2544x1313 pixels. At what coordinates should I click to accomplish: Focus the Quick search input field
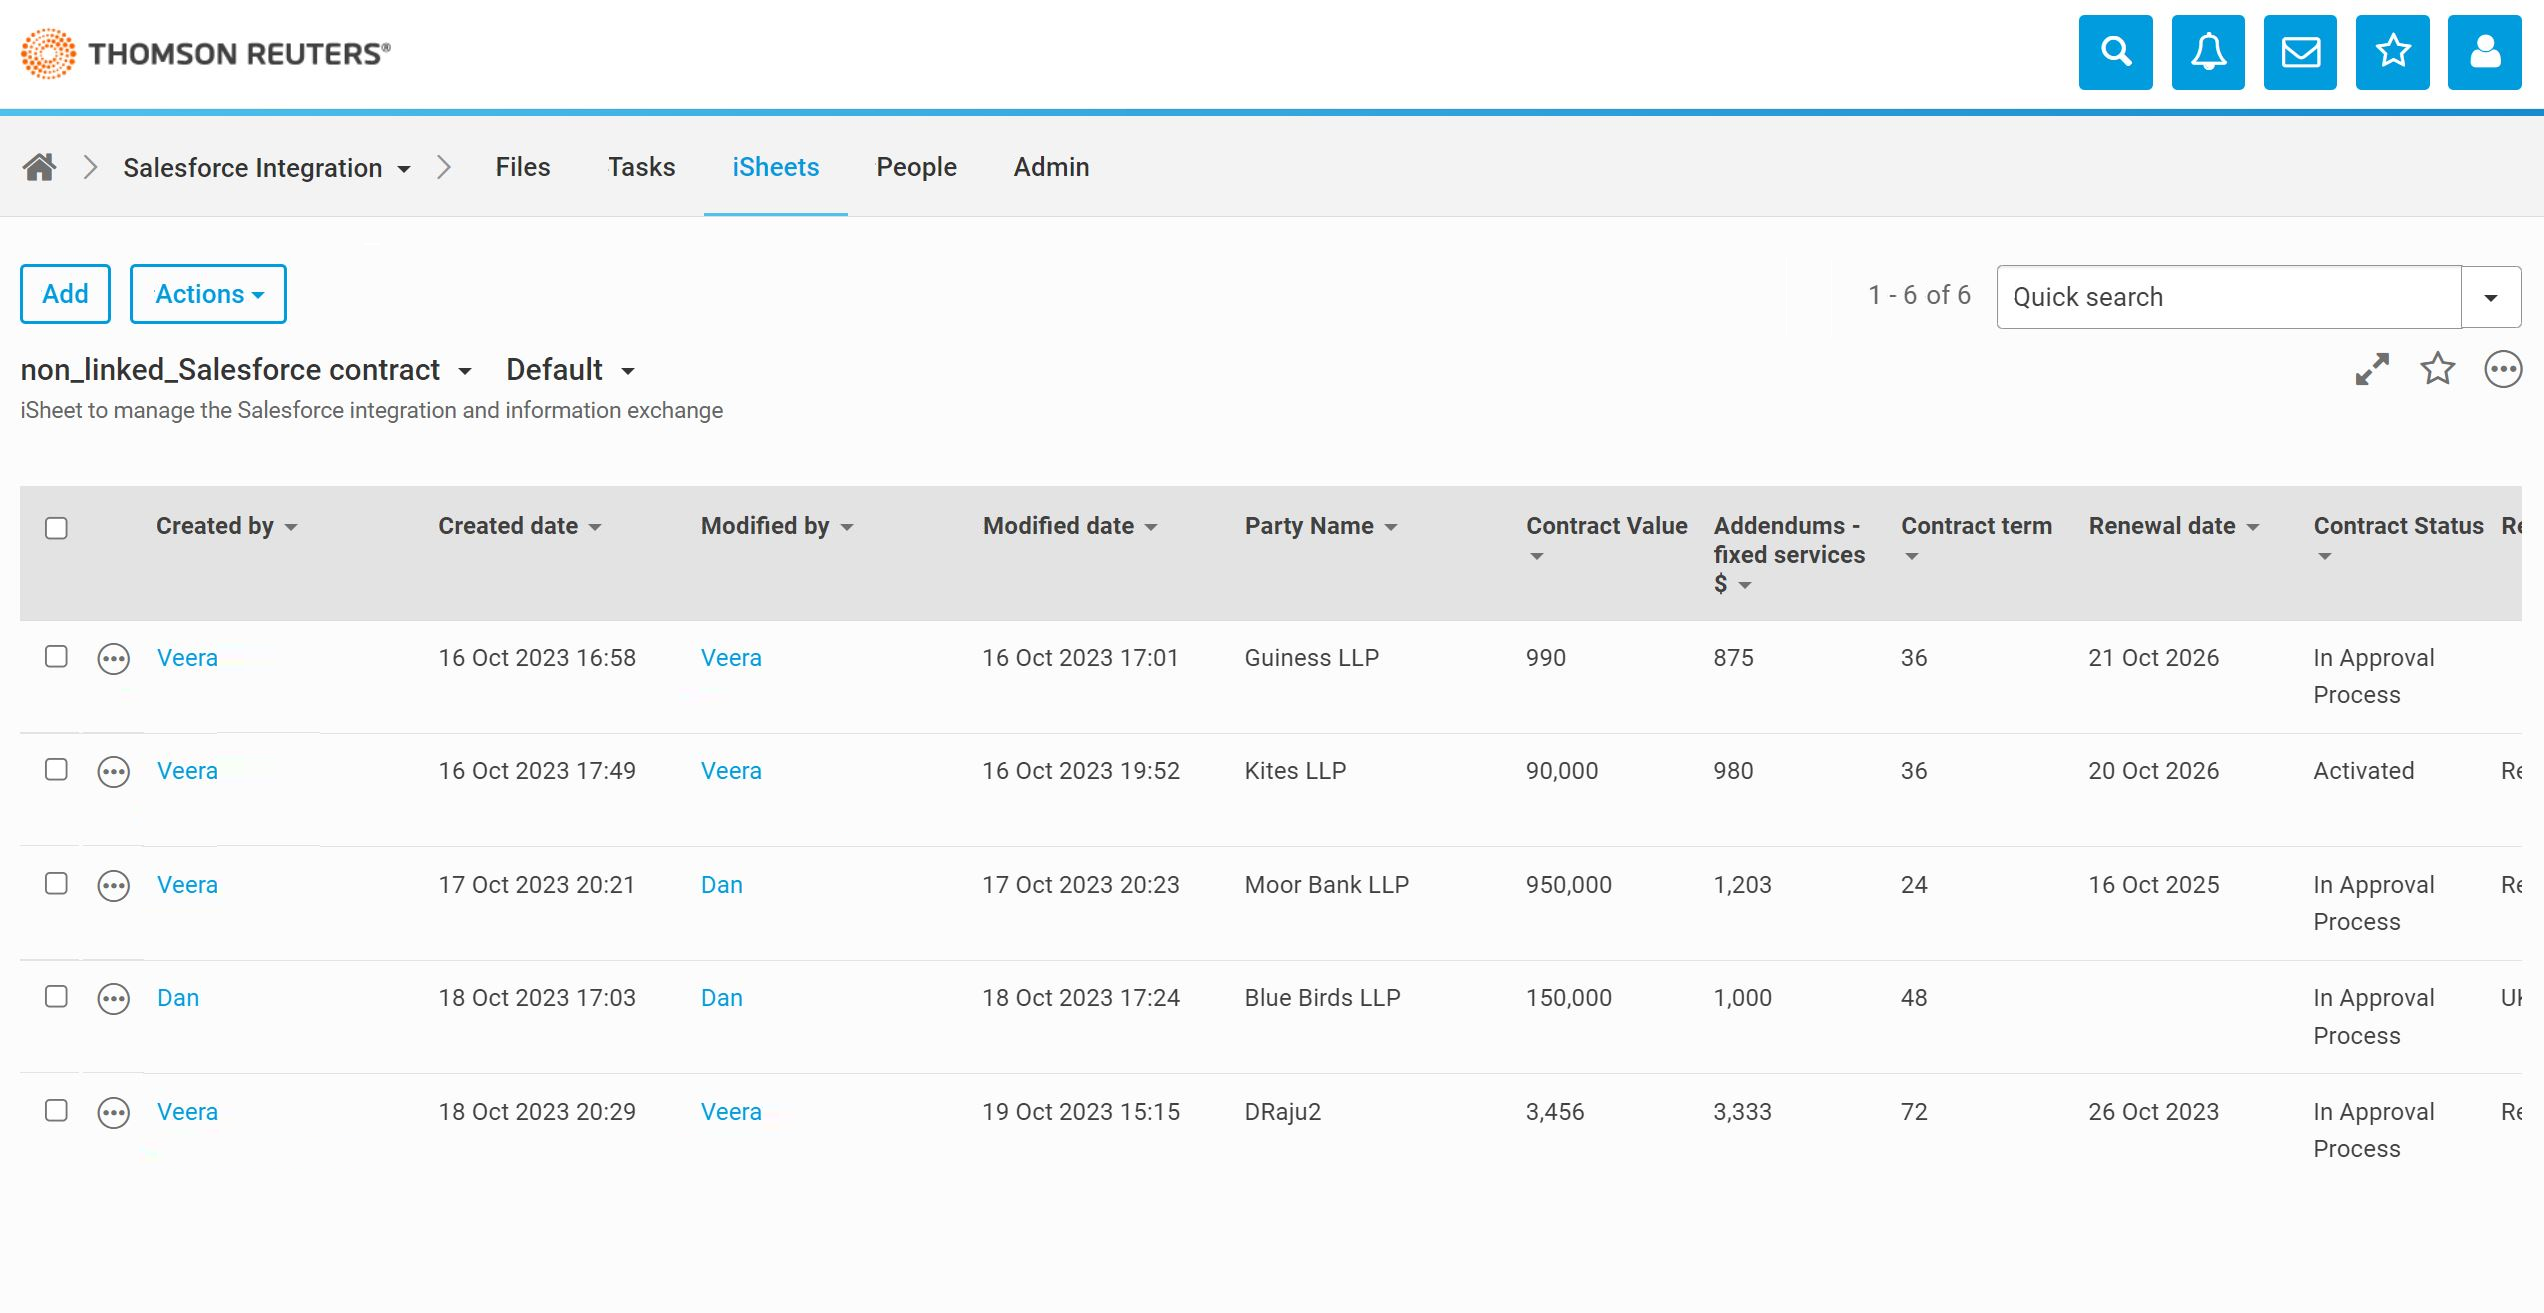2229,297
